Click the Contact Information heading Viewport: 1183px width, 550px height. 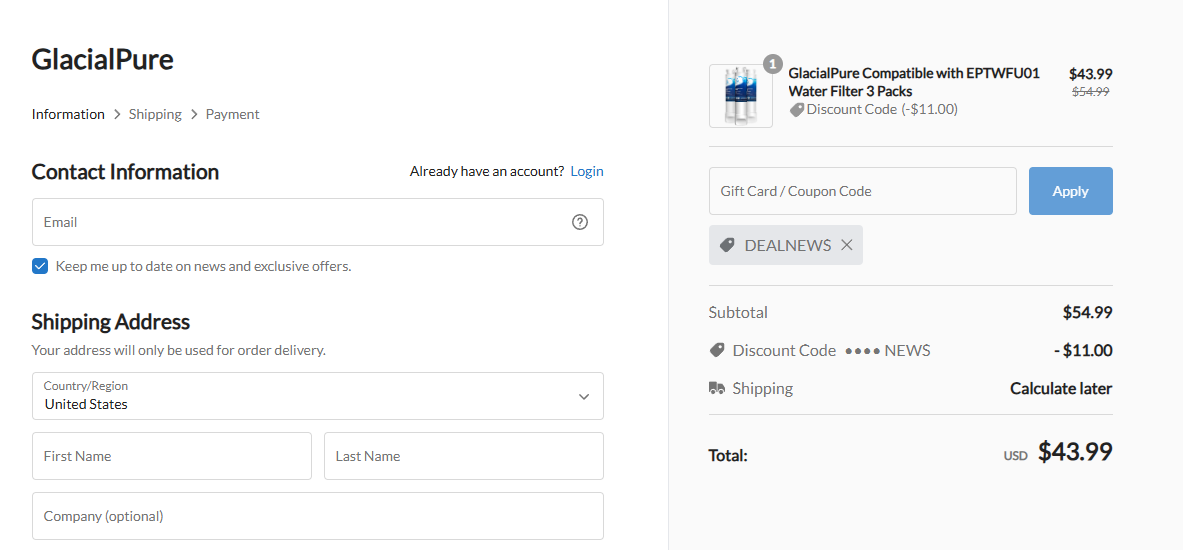coord(125,172)
